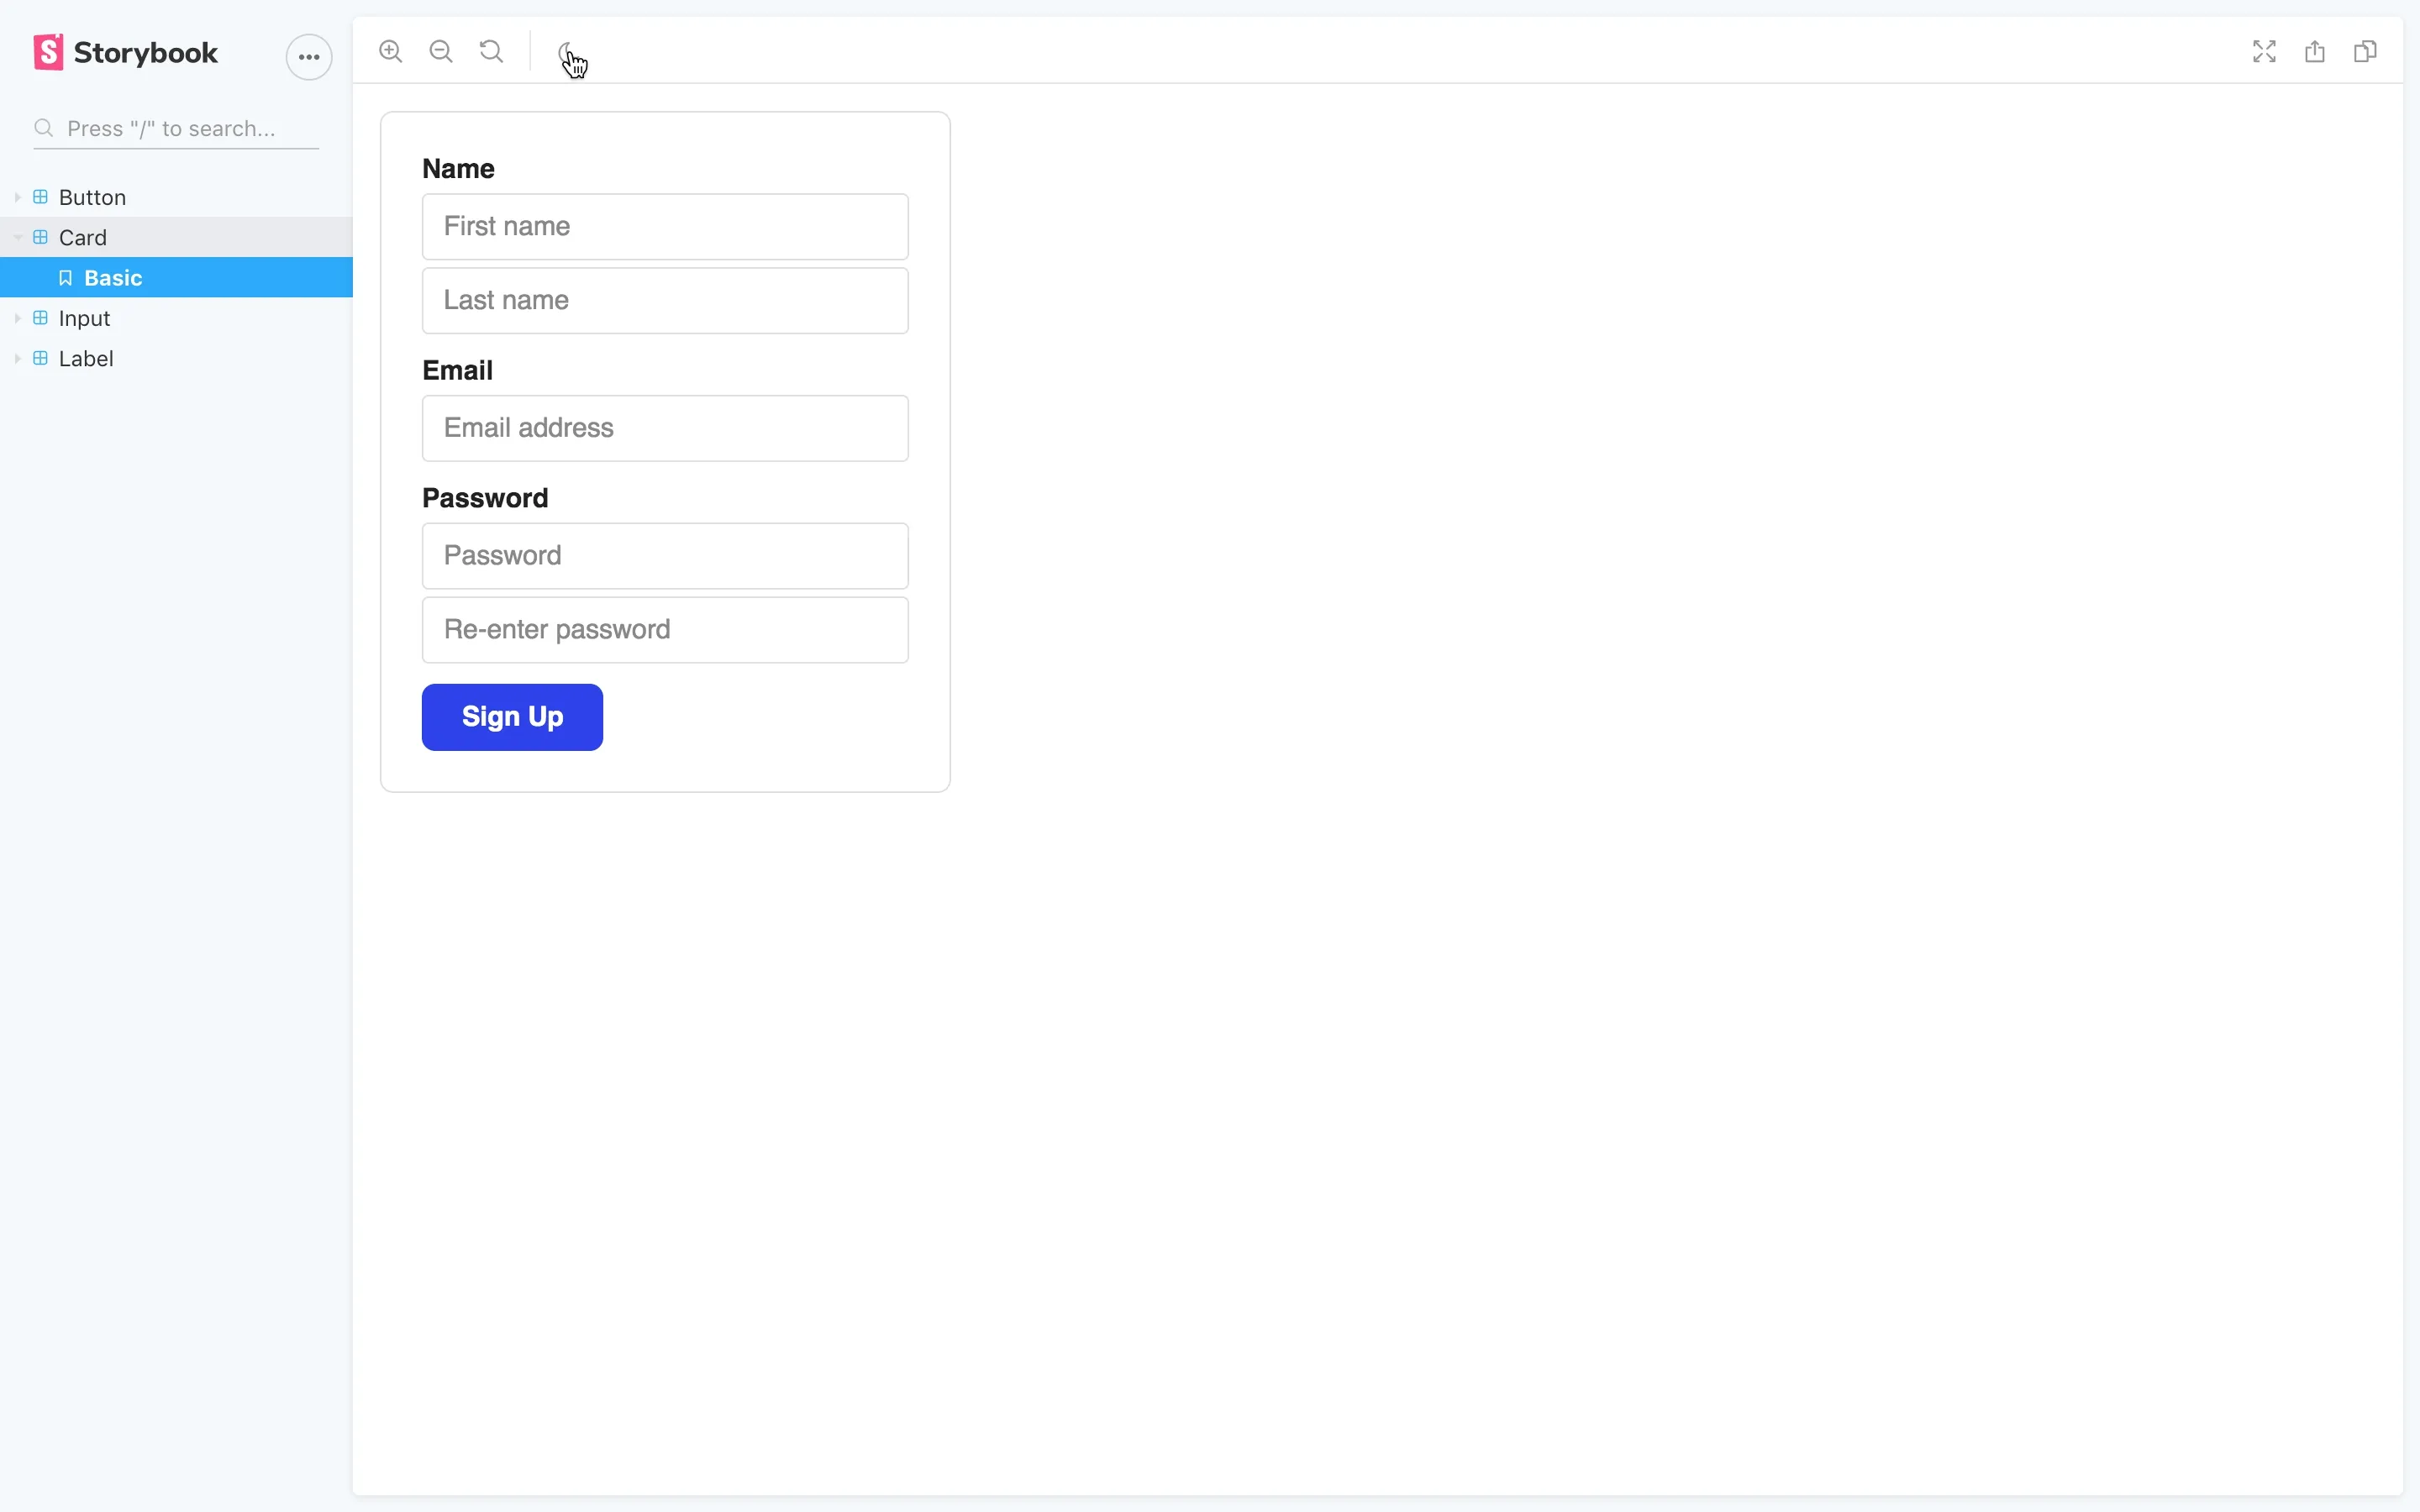The width and height of the screenshot is (2420, 1512).
Task: Click the Storybook brand title text
Action: (x=147, y=52)
